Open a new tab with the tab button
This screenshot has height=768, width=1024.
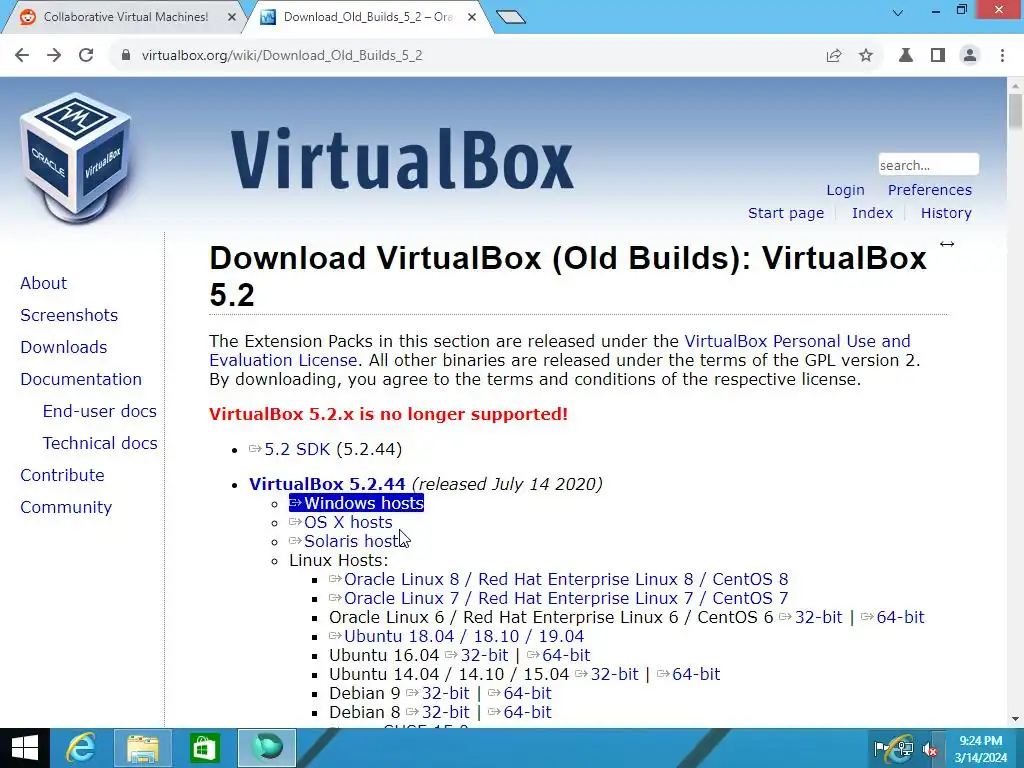[x=511, y=17]
